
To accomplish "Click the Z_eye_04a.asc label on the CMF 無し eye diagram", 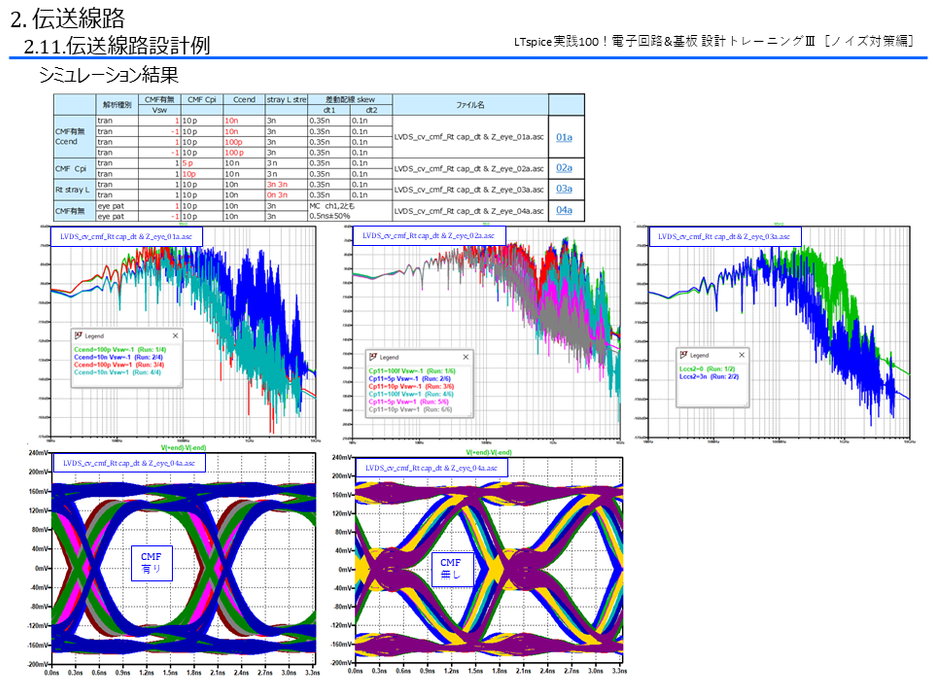I will click(x=431, y=468).
